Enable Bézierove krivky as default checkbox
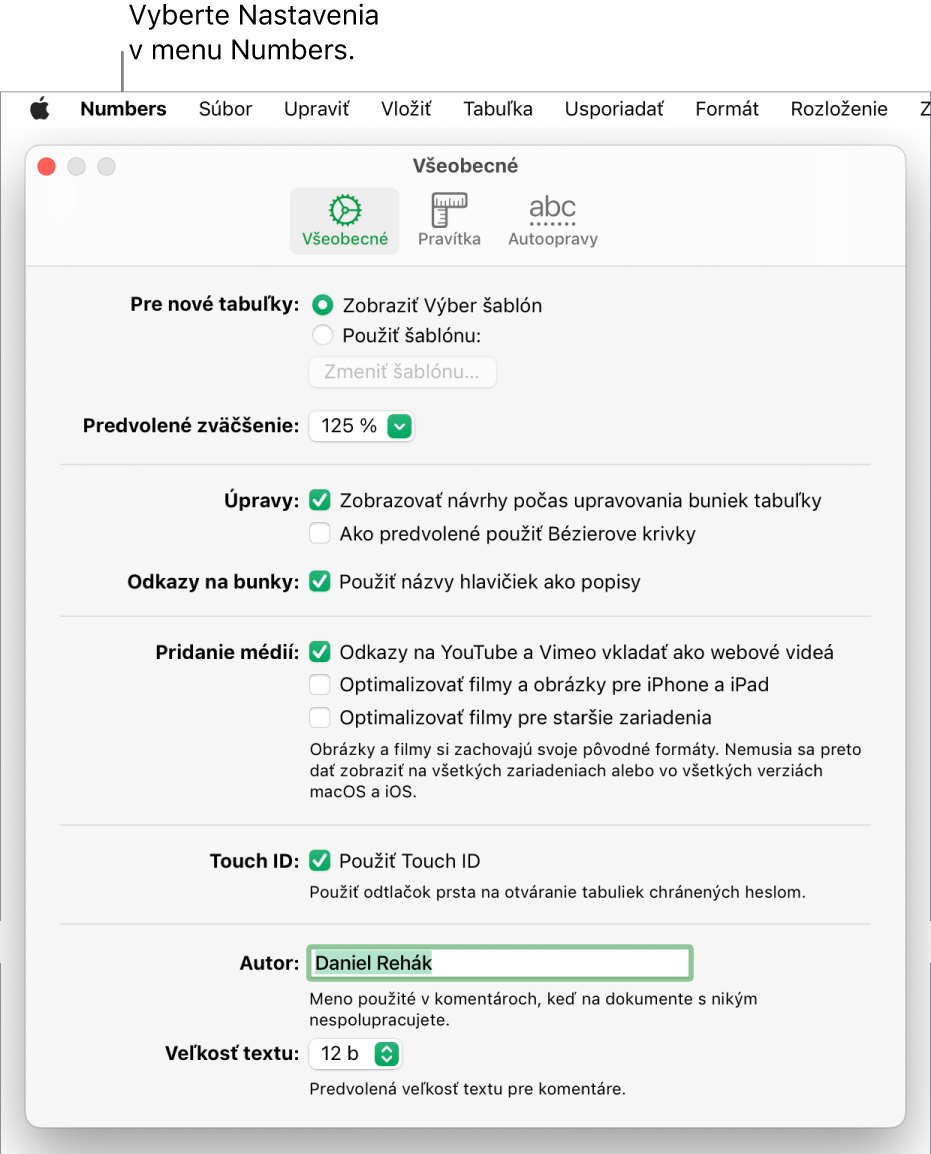 (x=320, y=534)
